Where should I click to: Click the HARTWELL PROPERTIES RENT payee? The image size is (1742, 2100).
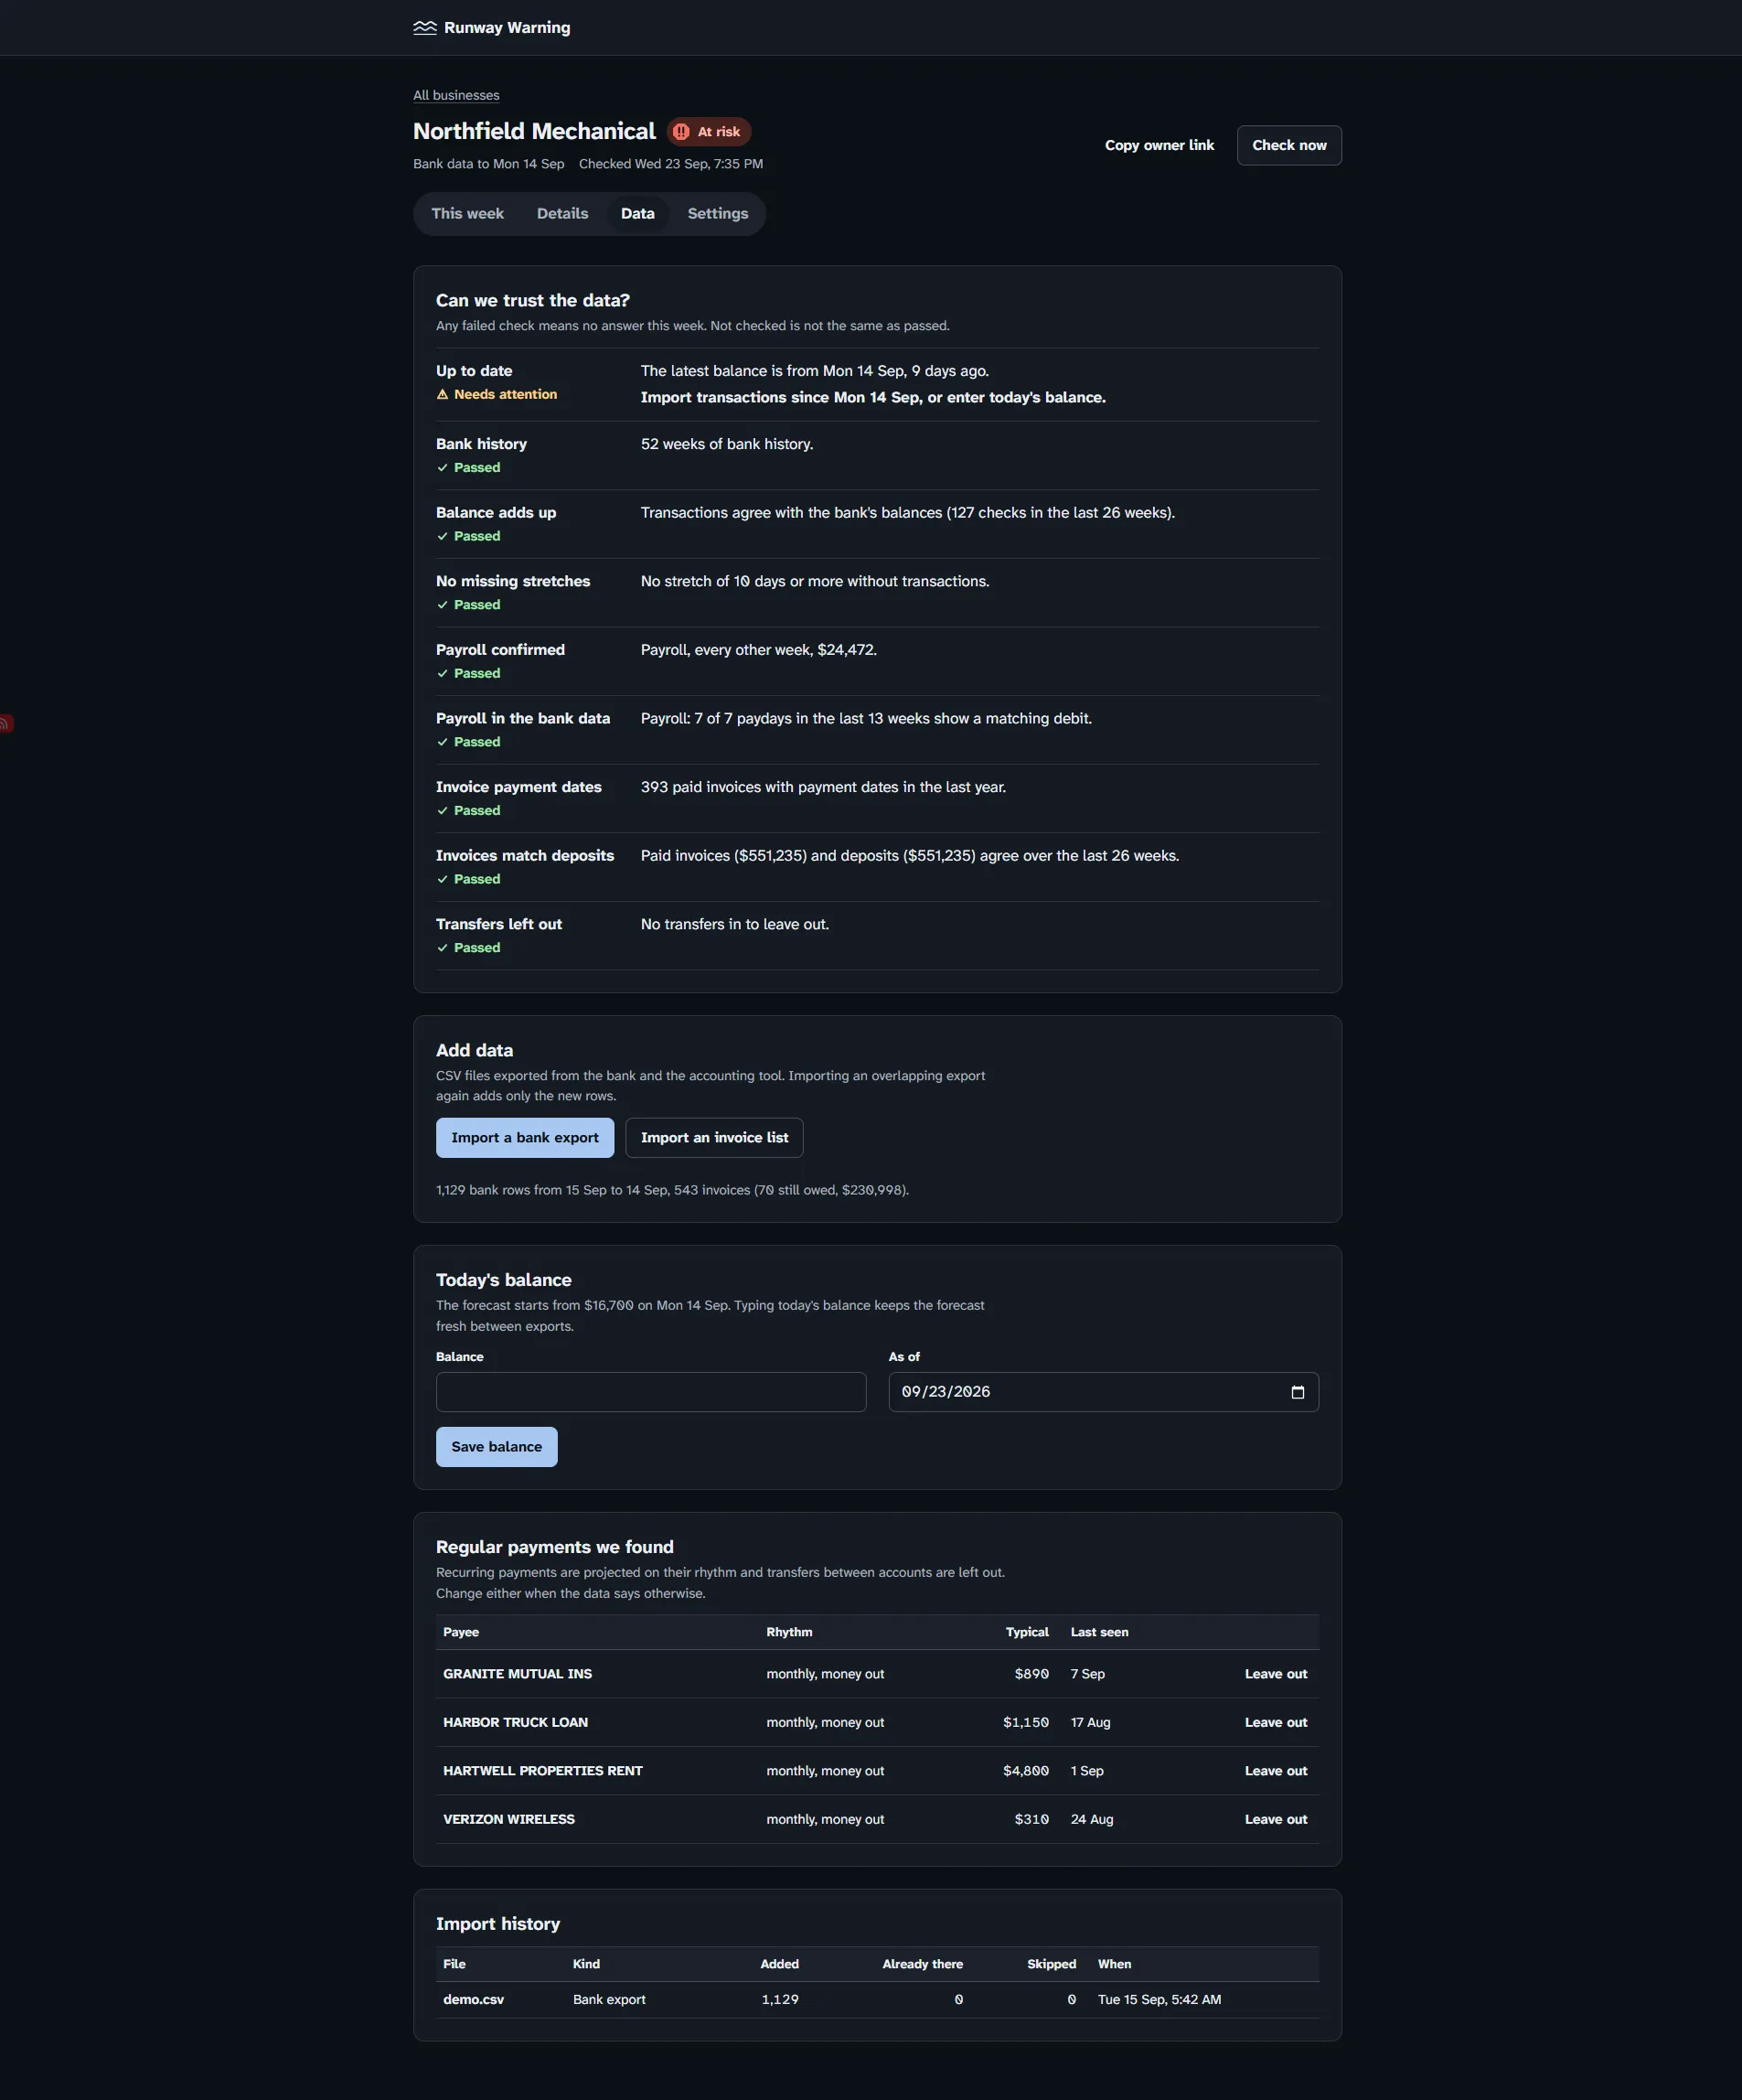pyautogui.click(x=543, y=1771)
